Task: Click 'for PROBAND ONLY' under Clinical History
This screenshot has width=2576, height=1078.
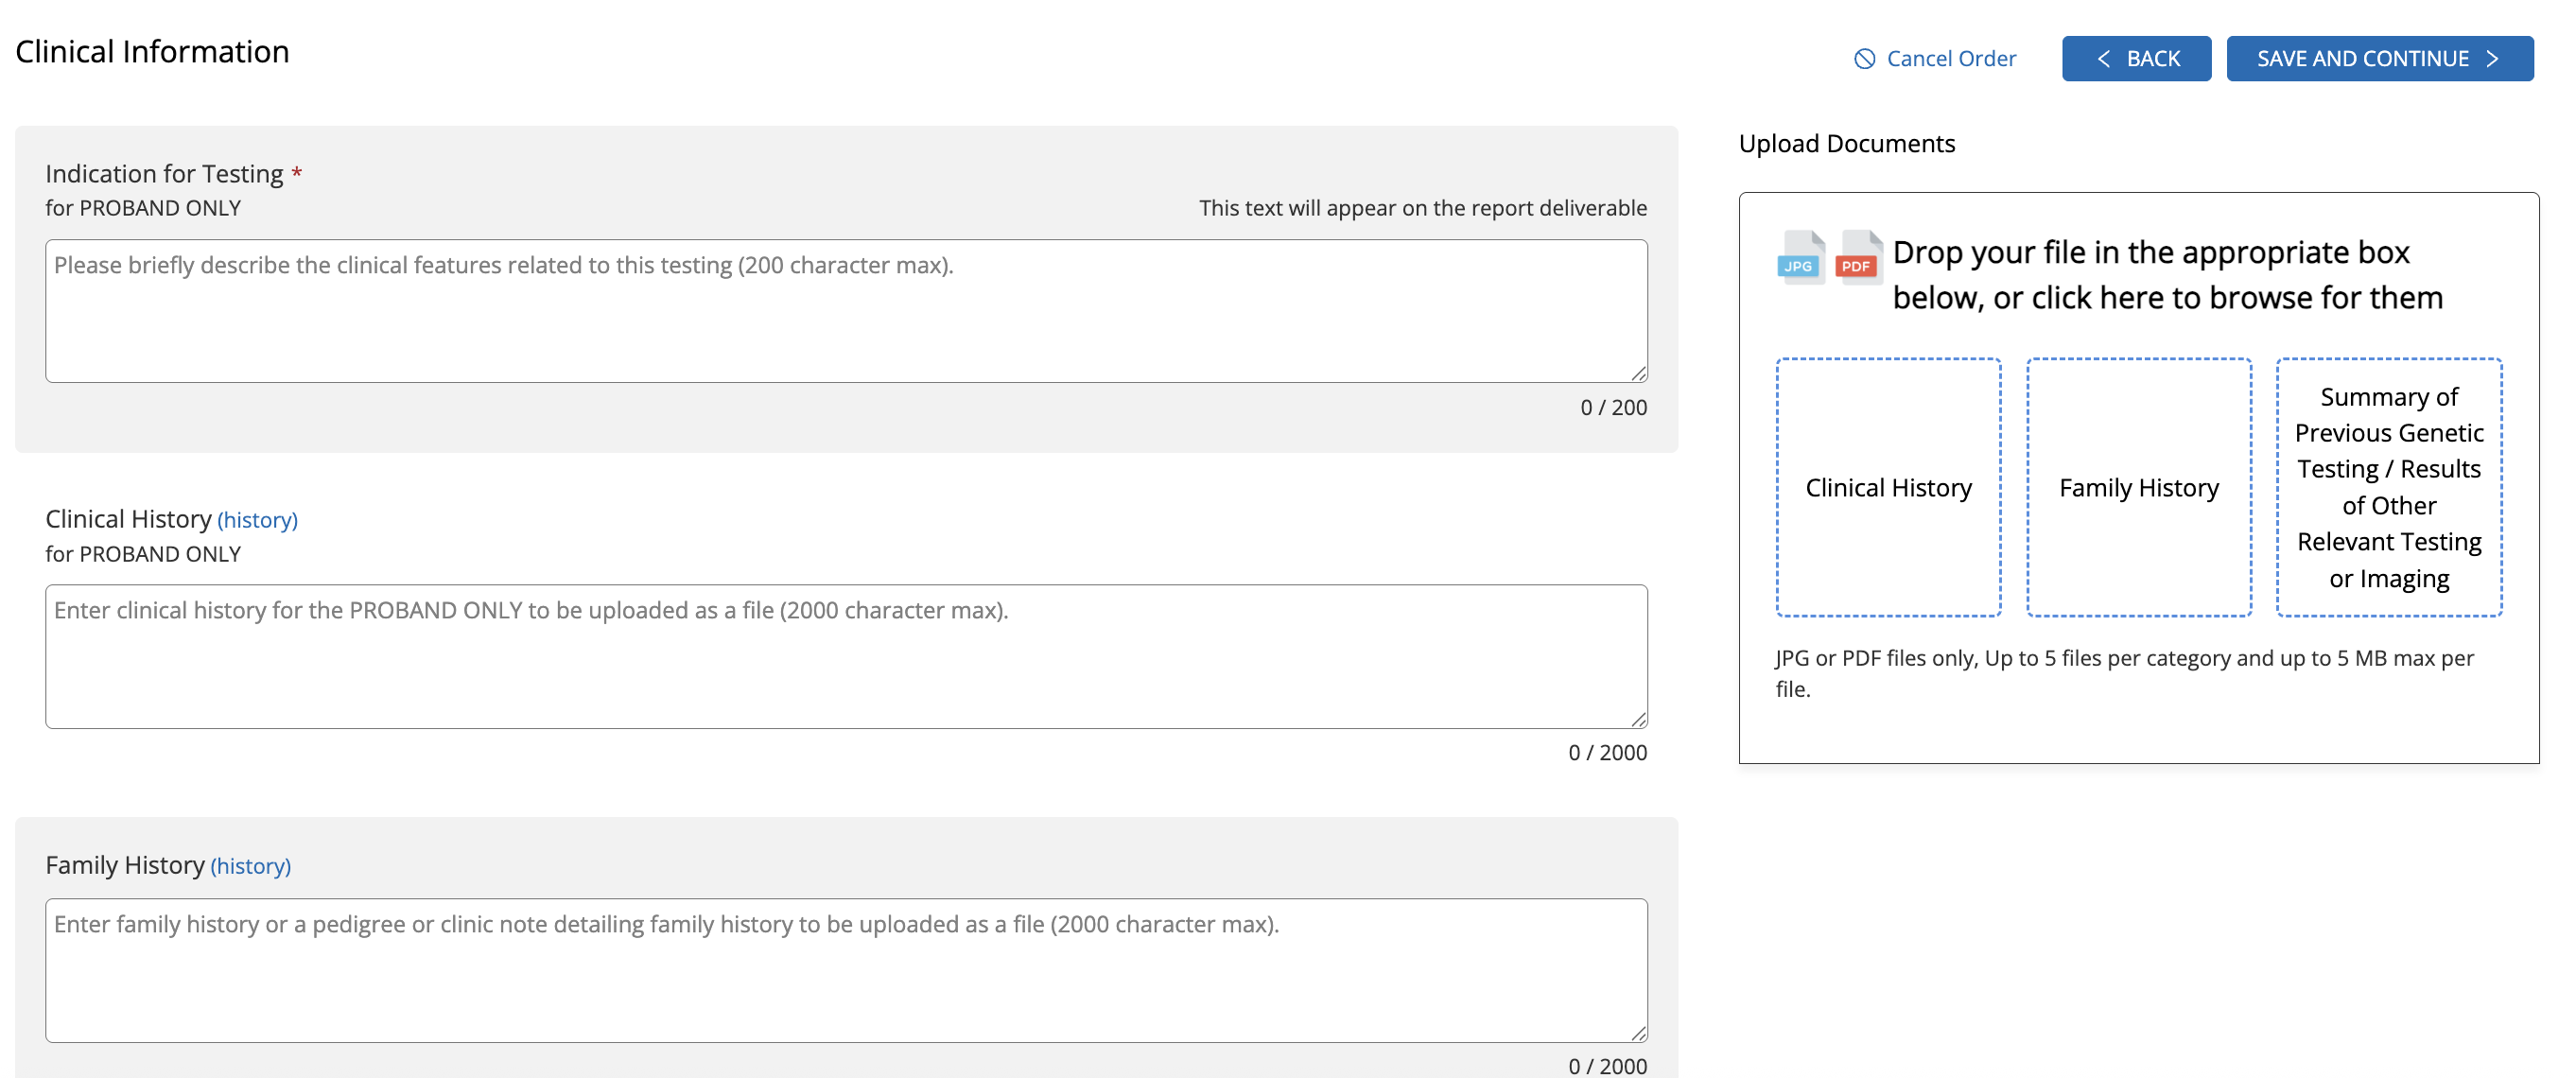Action: pos(143,554)
